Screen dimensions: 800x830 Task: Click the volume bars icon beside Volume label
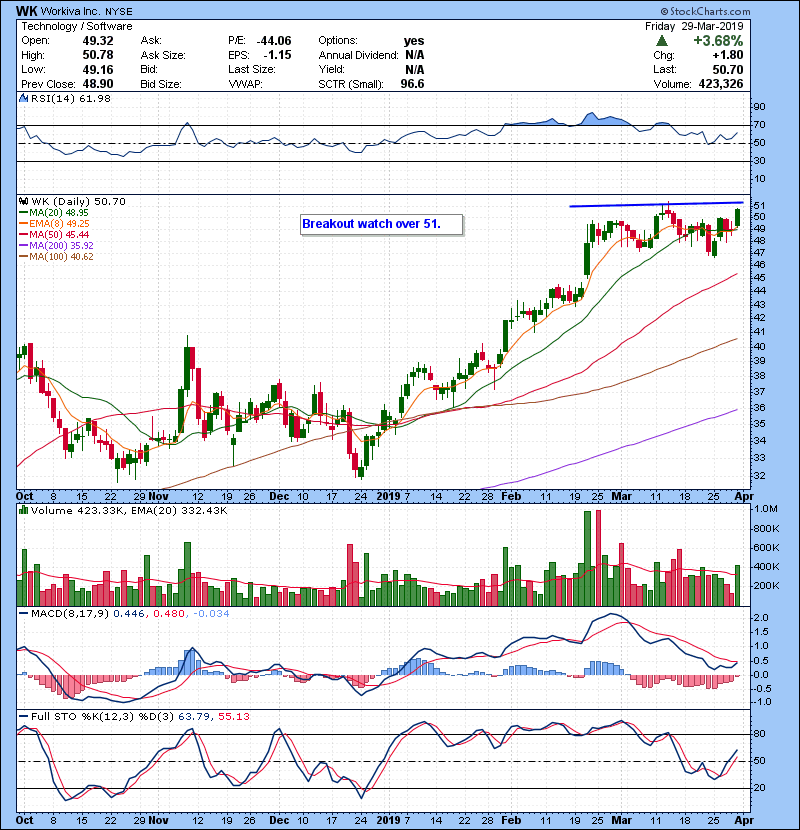click(x=23, y=510)
